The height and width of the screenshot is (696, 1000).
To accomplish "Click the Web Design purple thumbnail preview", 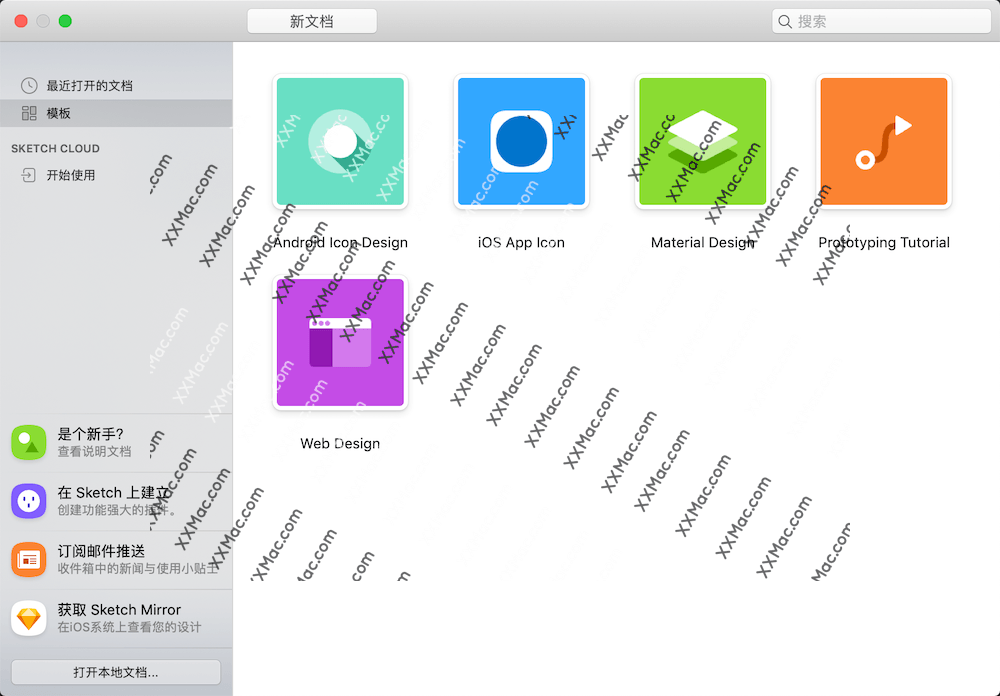I will point(340,343).
